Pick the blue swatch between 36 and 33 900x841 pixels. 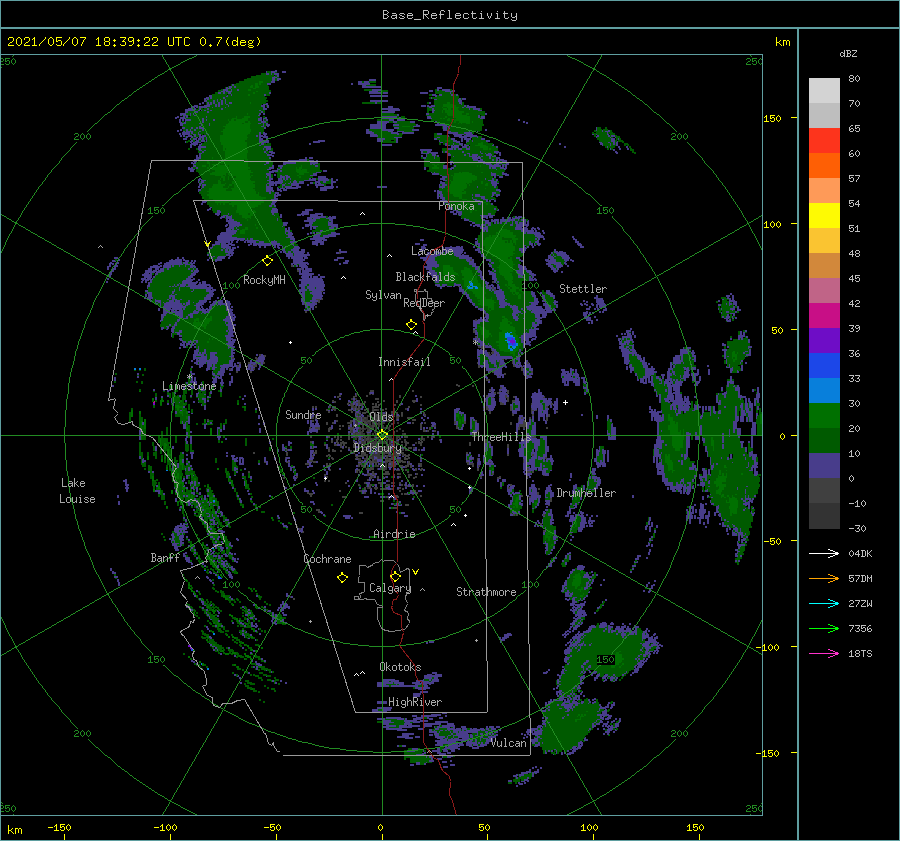click(x=824, y=366)
